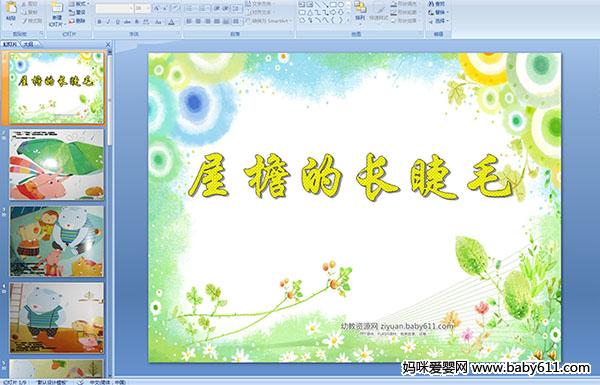Select the oval shape in shapes gallery
The height and width of the screenshot is (385, 600).
click(x=341, y=5)
